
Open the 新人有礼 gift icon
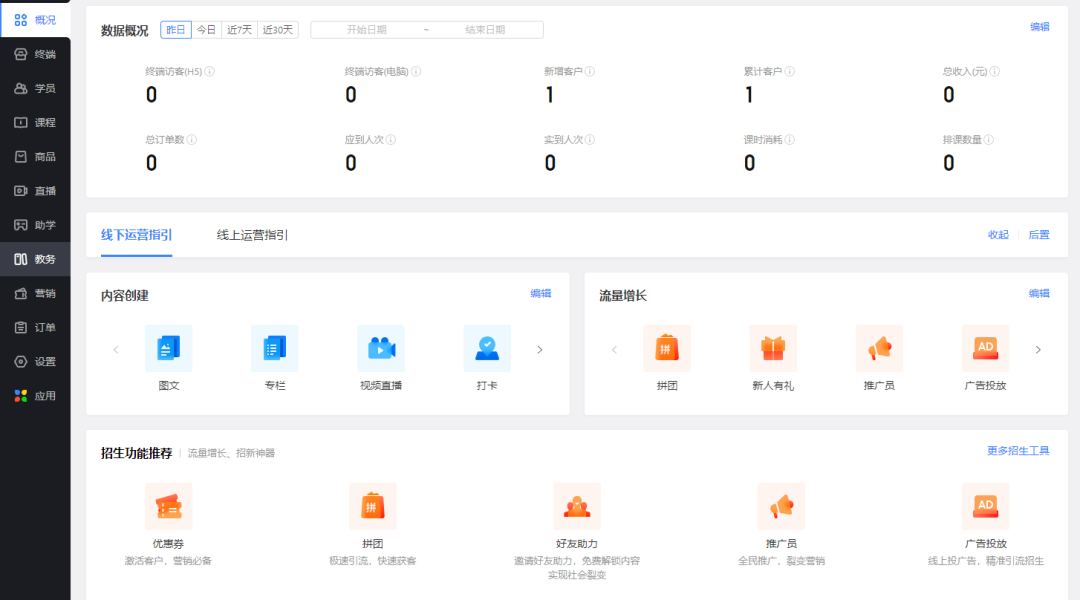coord(773,349)
